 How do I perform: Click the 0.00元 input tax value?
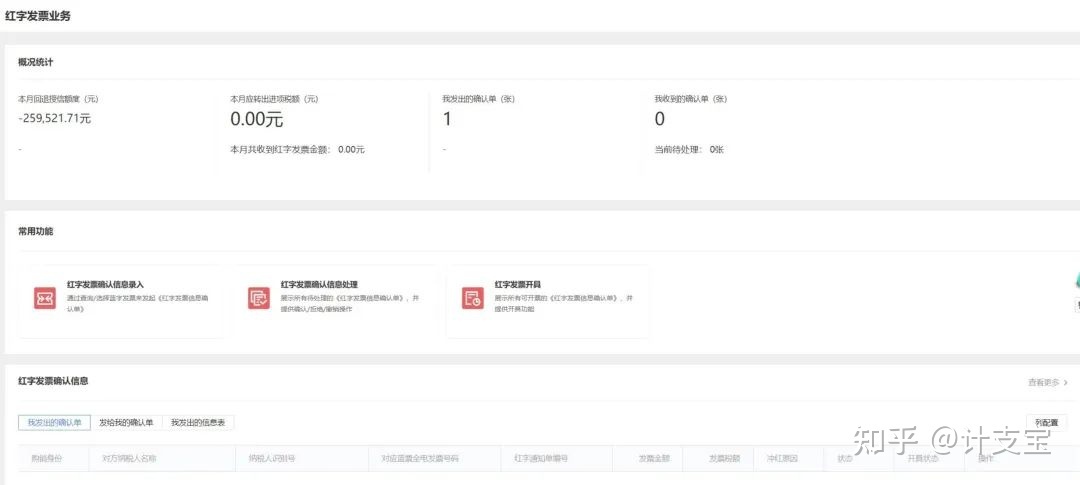(256, 118)
